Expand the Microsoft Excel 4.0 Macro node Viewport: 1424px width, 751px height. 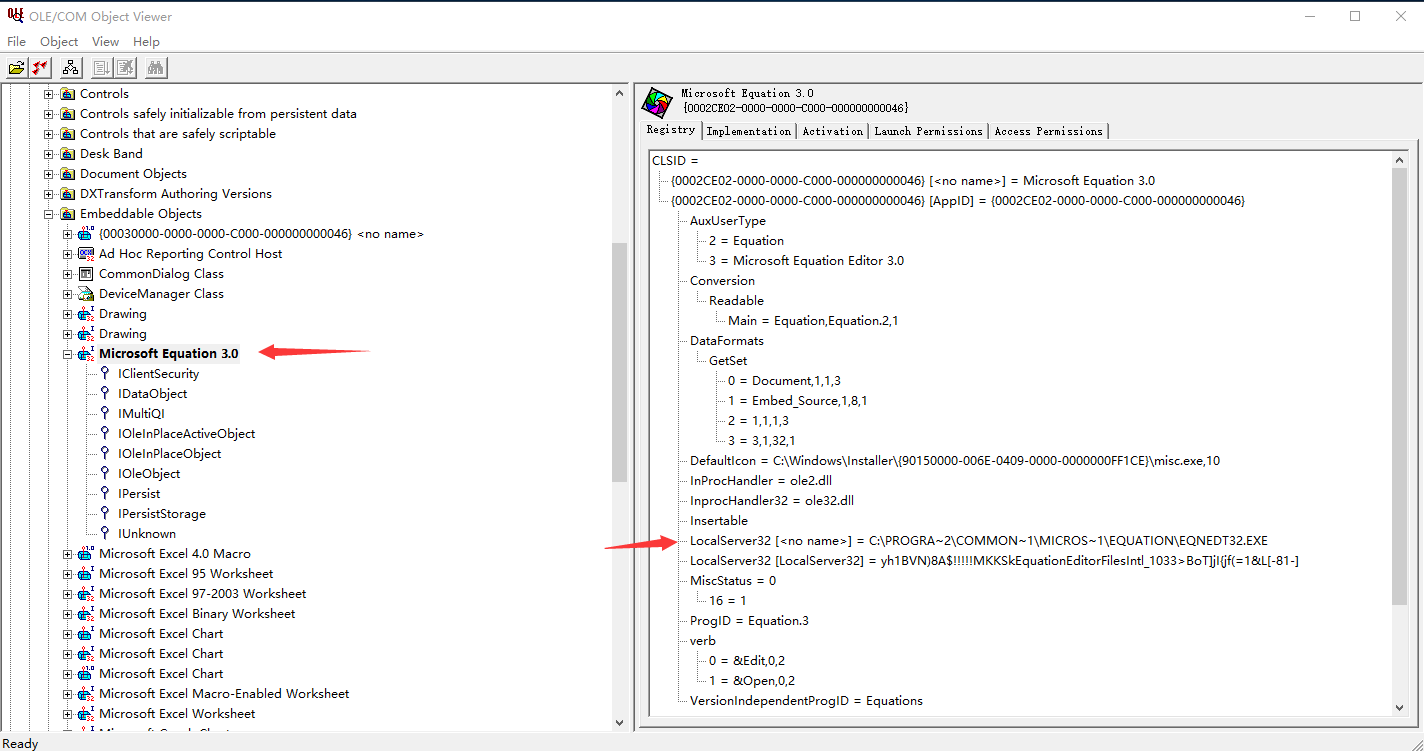tap(67, 554)
